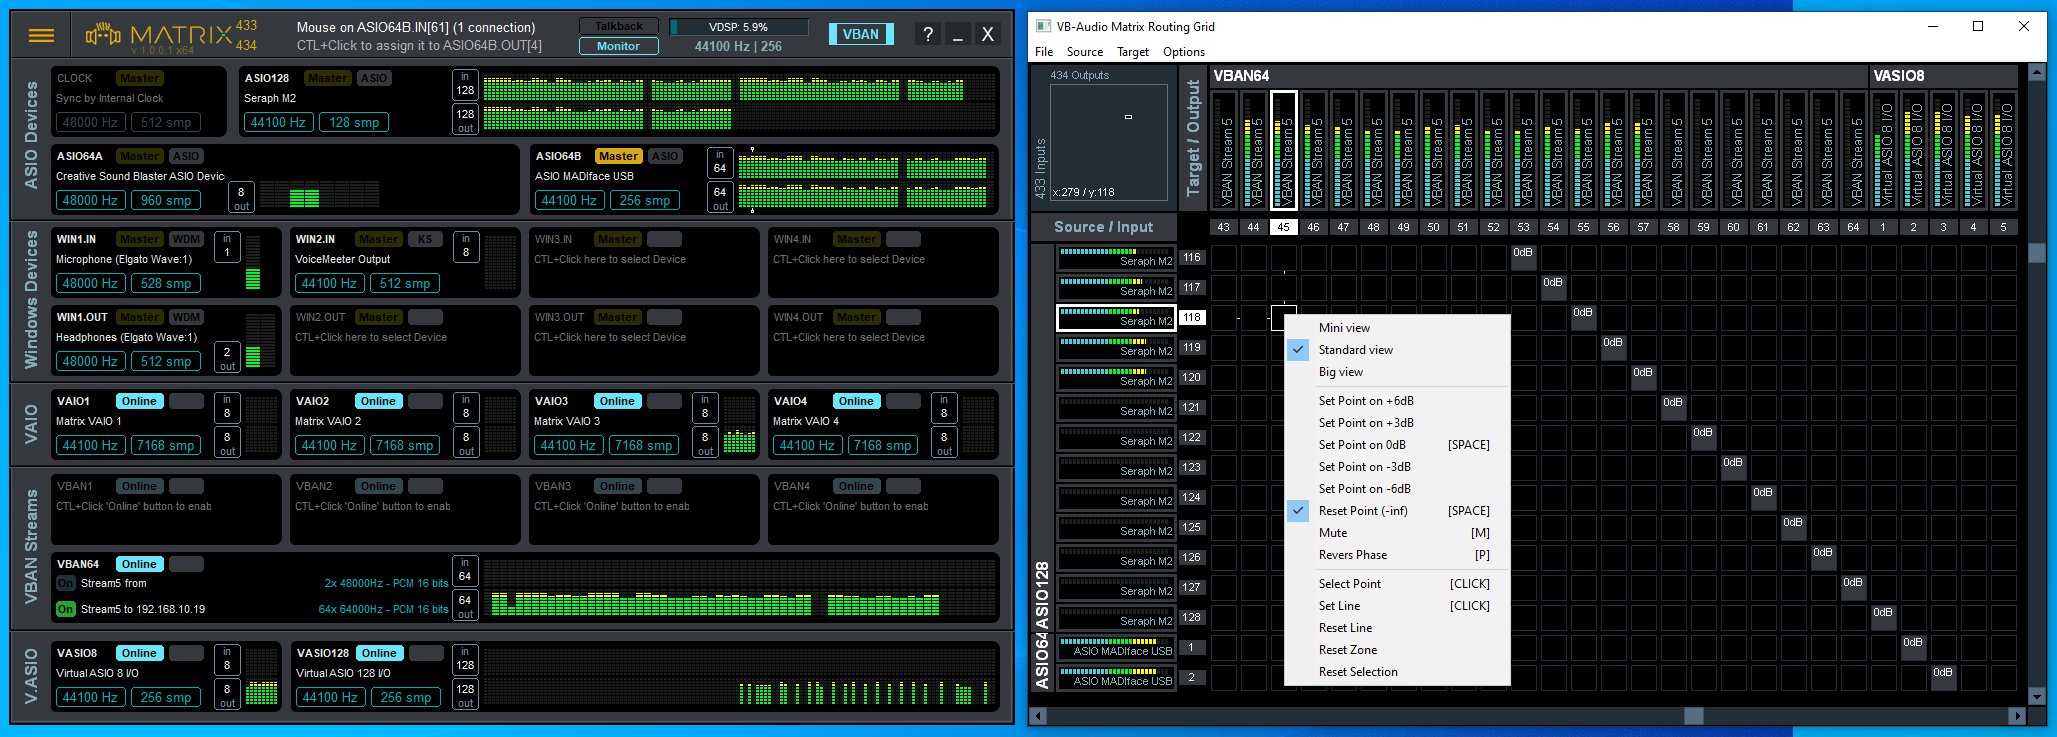Choose 'Reset Line' from the context menu
This screenshot has width=2057, height=737.
1397,628
